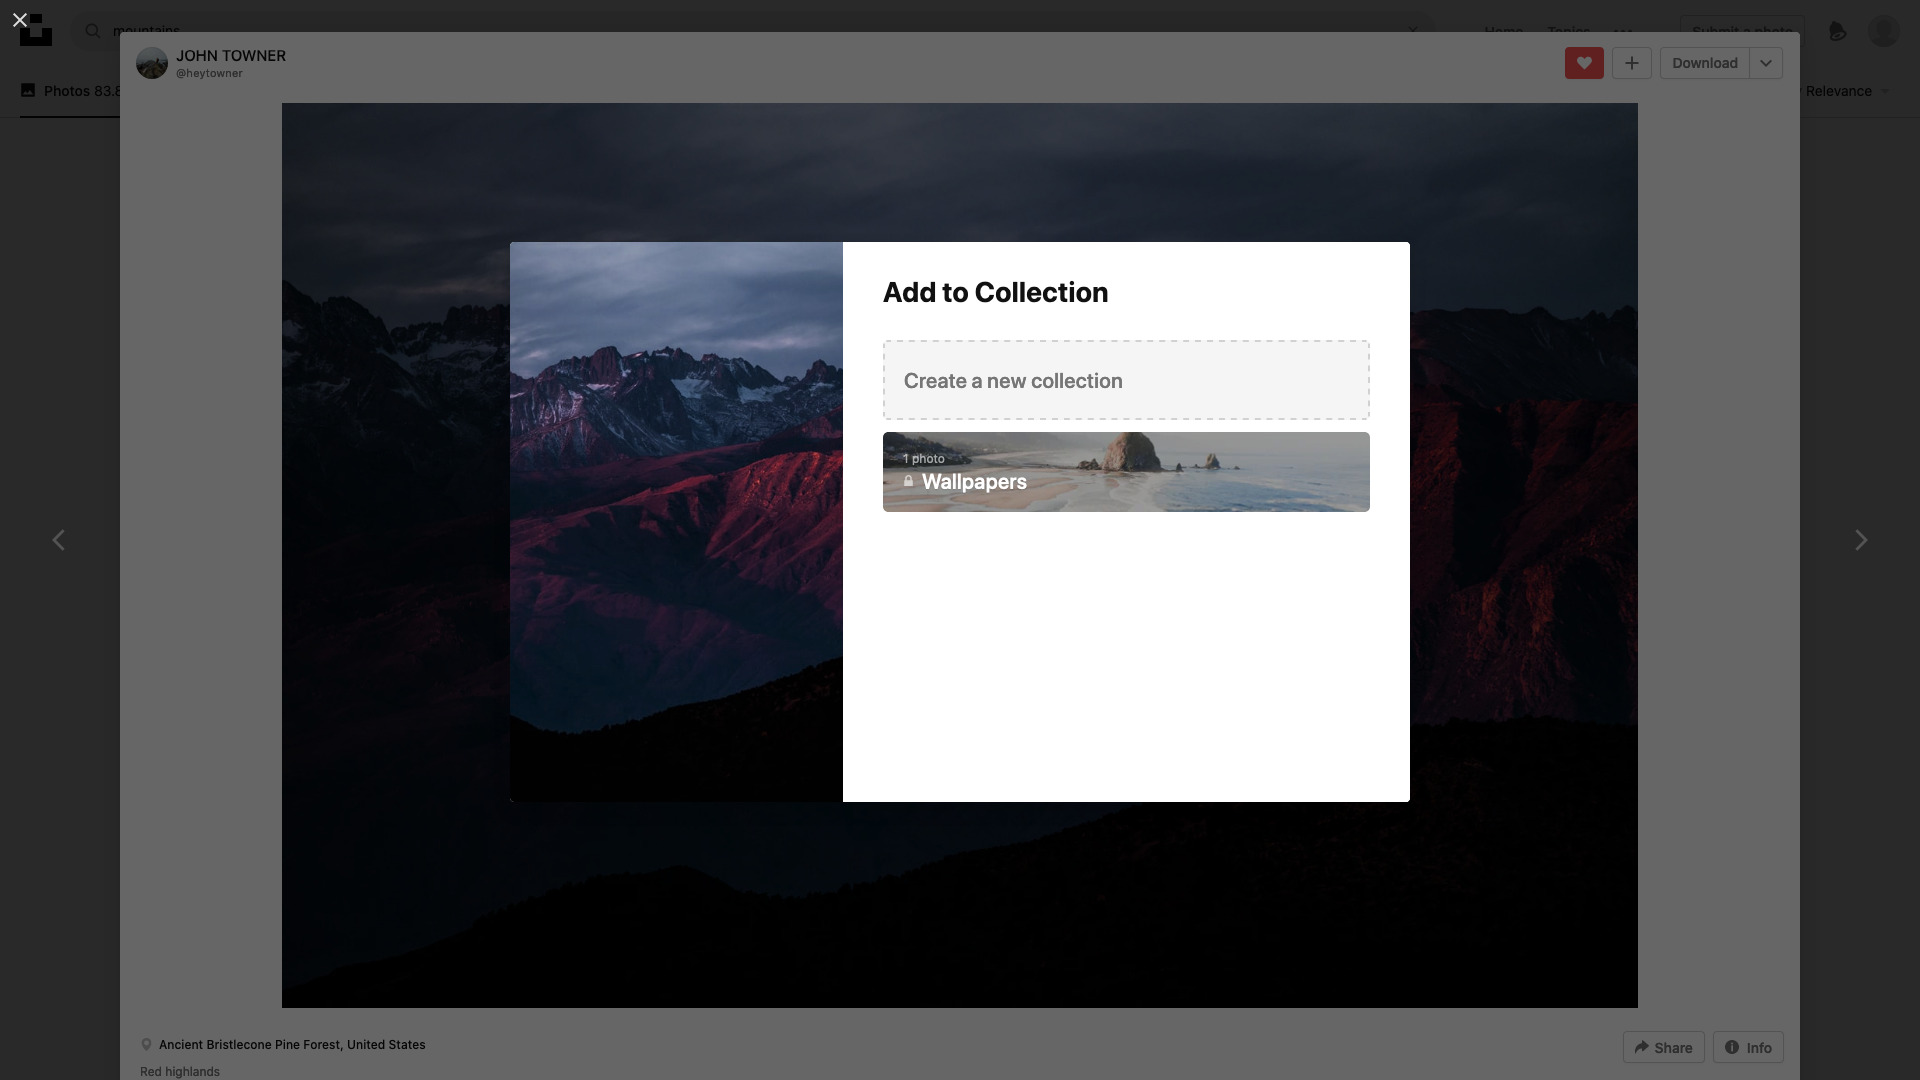The height and width of the screenshot is (1080, 1920).
Task: Open the photo Info panel
Action: click(x=1748, y=1047)
